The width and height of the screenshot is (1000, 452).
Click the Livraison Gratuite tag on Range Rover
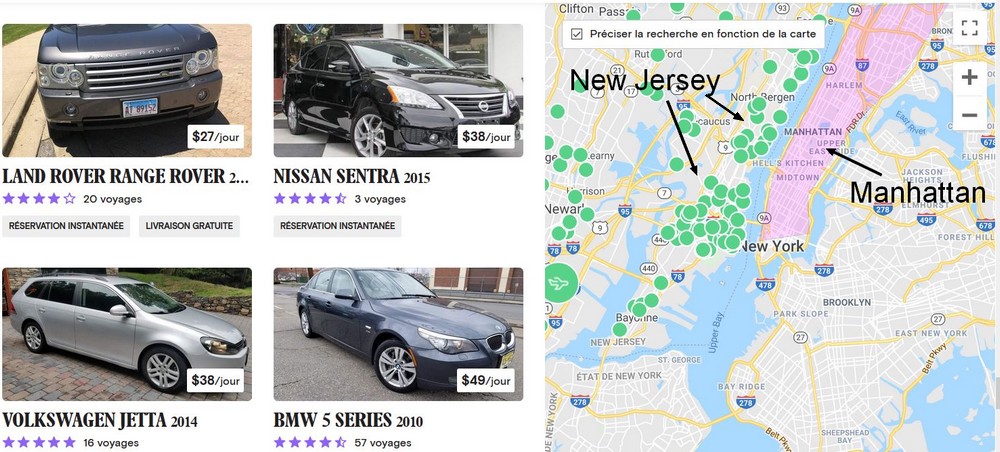point(189,226)
